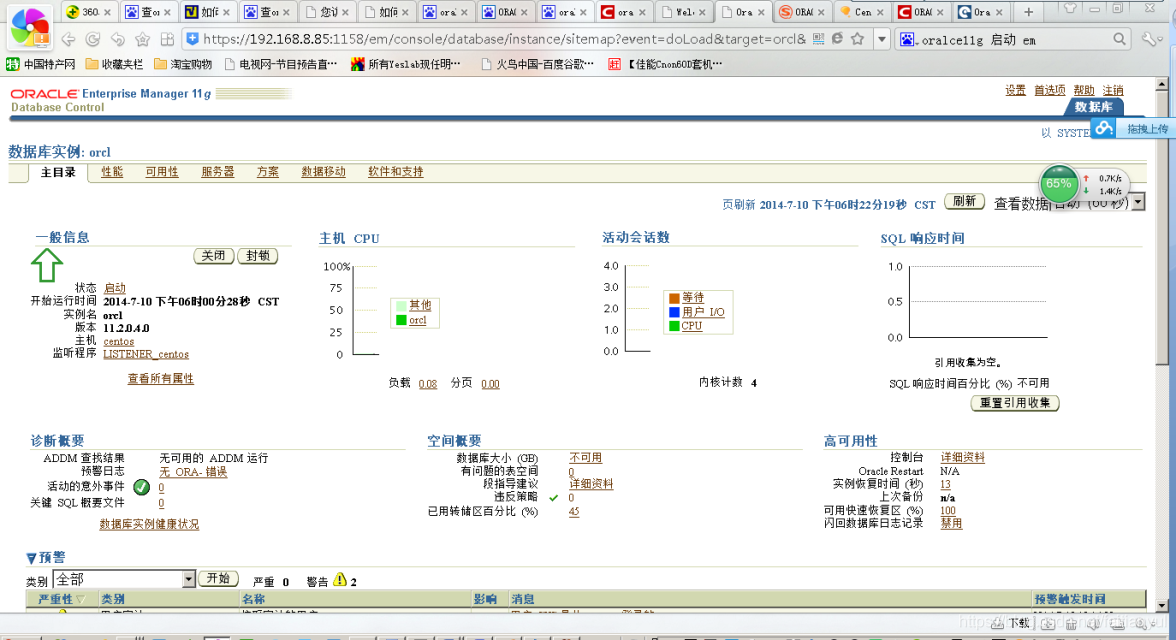
Task: Click the green check icon beside active incidents
Action: coord(141,487)
